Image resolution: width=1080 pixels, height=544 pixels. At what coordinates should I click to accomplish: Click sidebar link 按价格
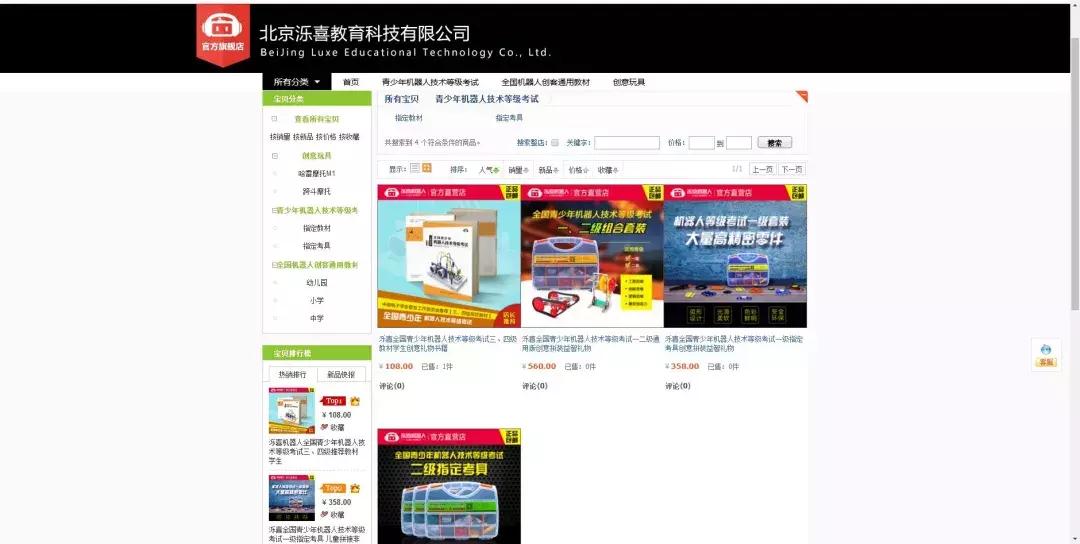pyautogui.click(x=326, y=137)
